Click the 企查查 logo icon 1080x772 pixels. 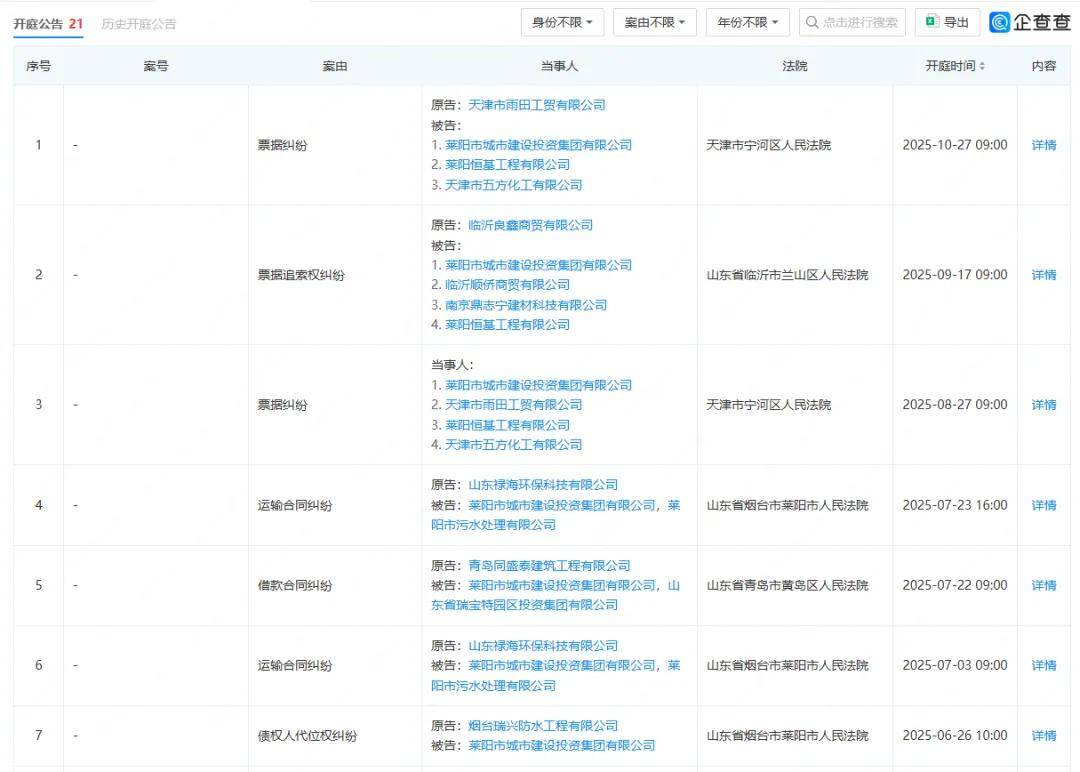pos(1000,22)
